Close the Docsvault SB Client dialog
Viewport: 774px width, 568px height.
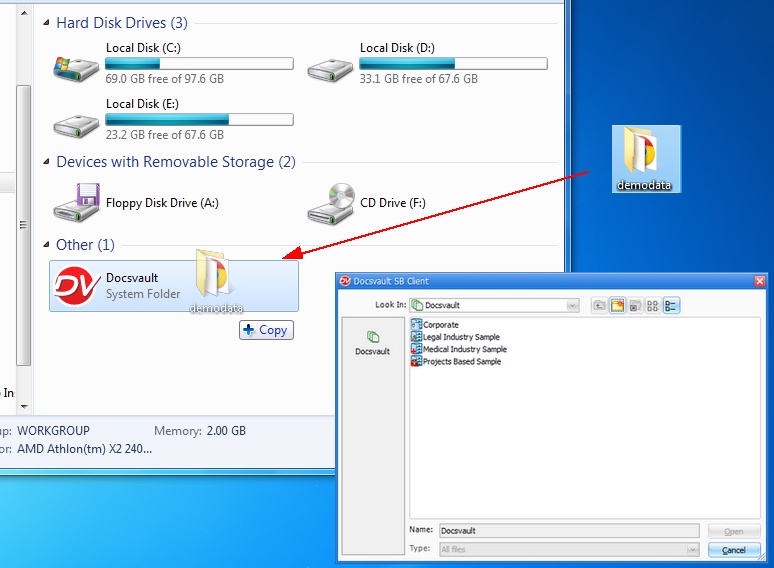[x=759, y=281]
